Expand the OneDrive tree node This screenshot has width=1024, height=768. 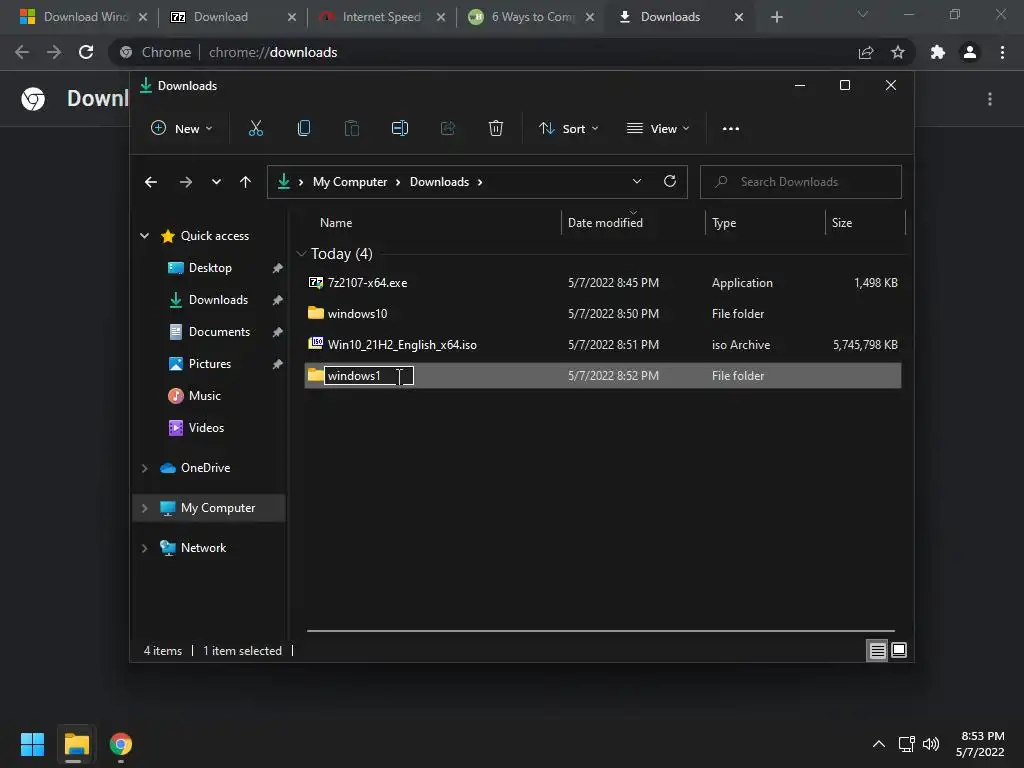tap(144, 468)
